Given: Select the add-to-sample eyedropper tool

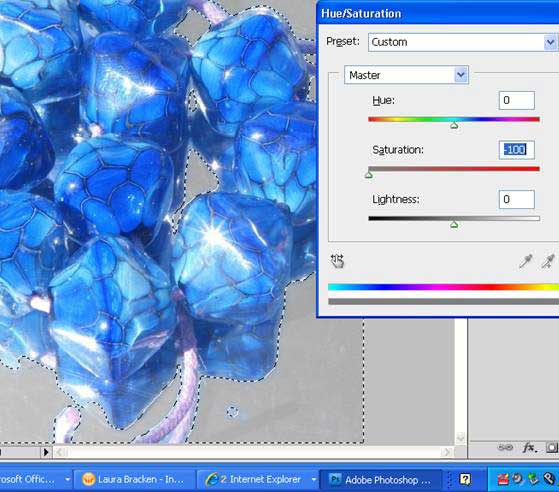Looking at the screenshot, I should pyautogui.click(x=548, y=261).
